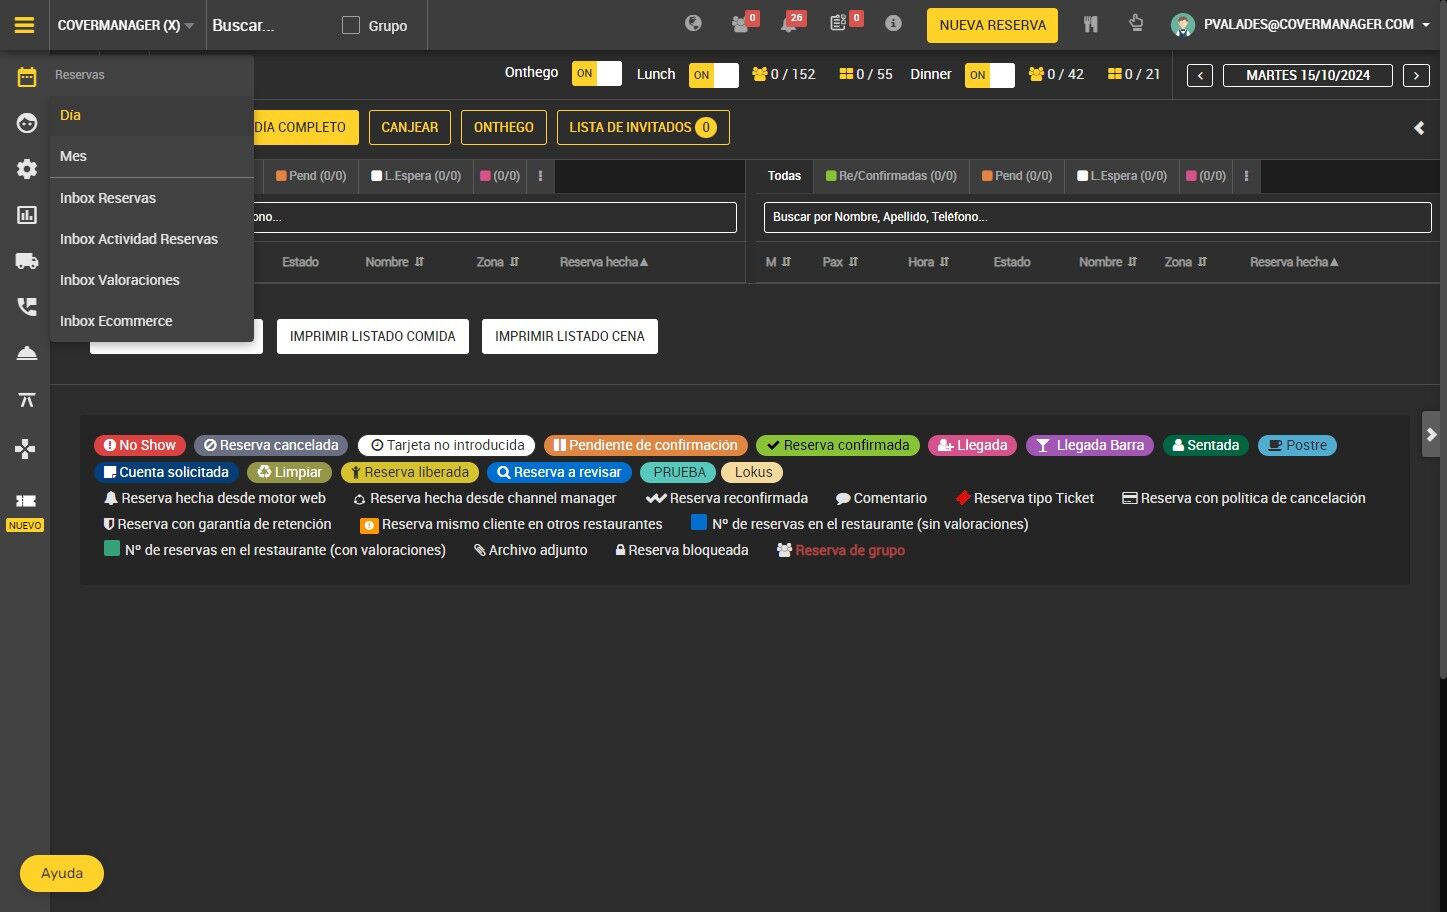Open the COVERMANAGER (X) restaurant dropdown

[126, 25]
